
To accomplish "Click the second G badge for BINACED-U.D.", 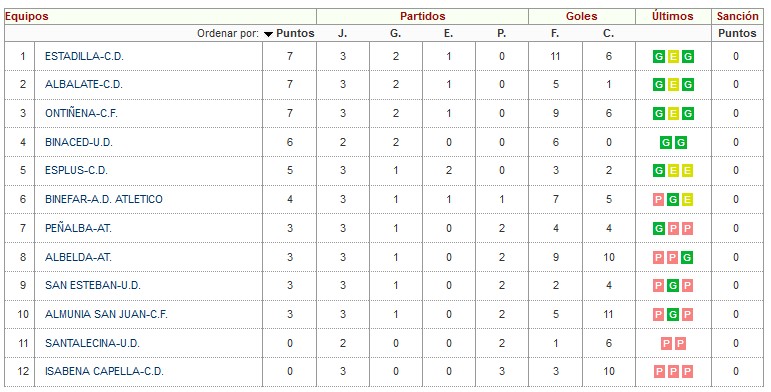I will tap(681, 143).
